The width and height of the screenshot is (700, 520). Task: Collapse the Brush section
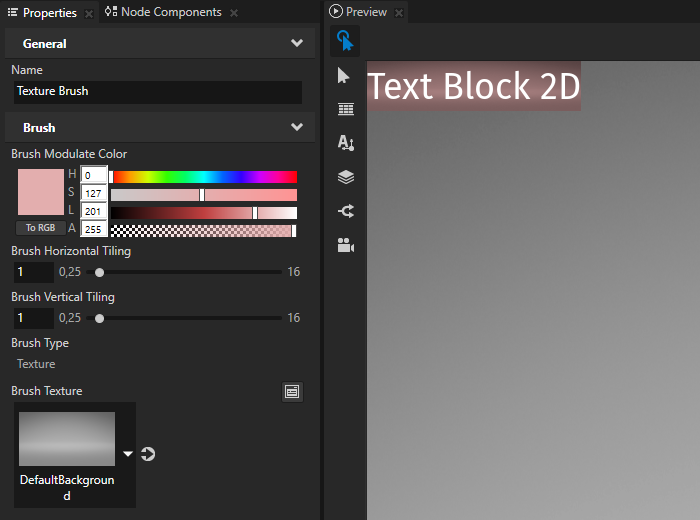(296, 128)
